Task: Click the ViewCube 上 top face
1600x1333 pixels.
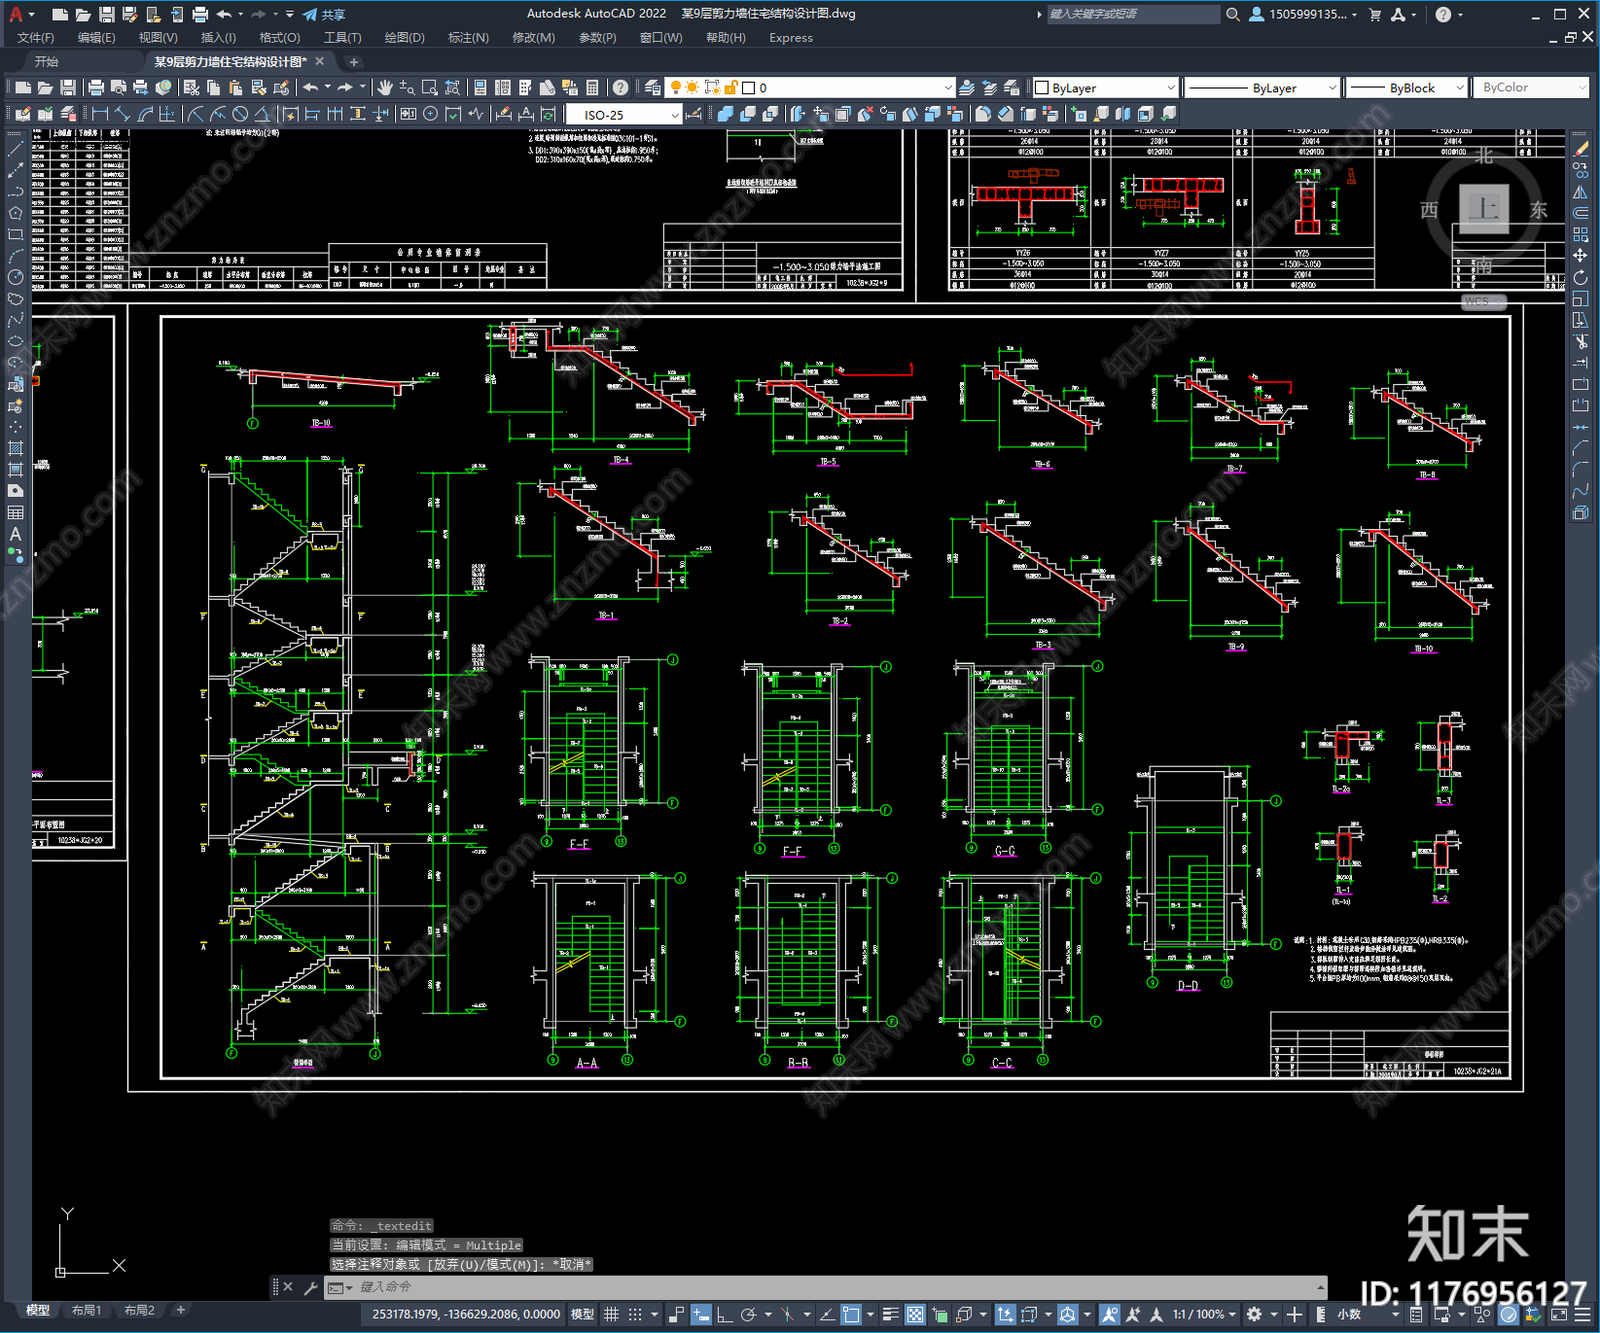Action: (1484, 208)
